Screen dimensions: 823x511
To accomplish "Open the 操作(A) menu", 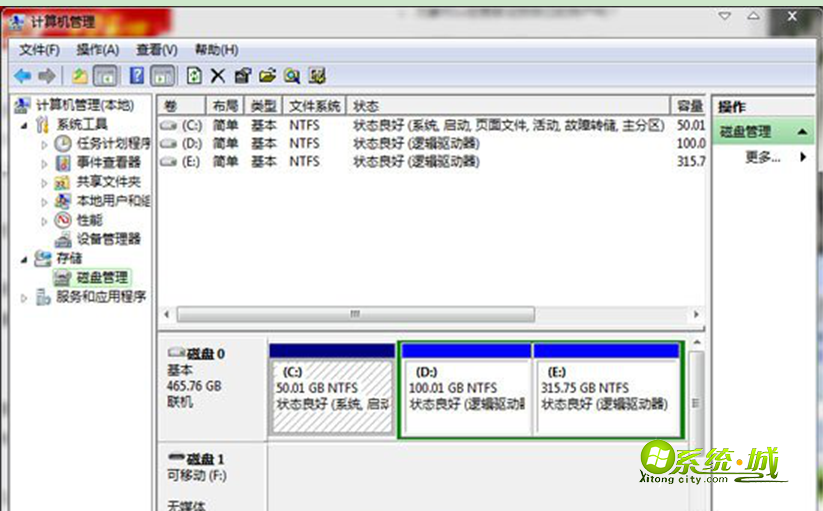I will pos(98,50).
